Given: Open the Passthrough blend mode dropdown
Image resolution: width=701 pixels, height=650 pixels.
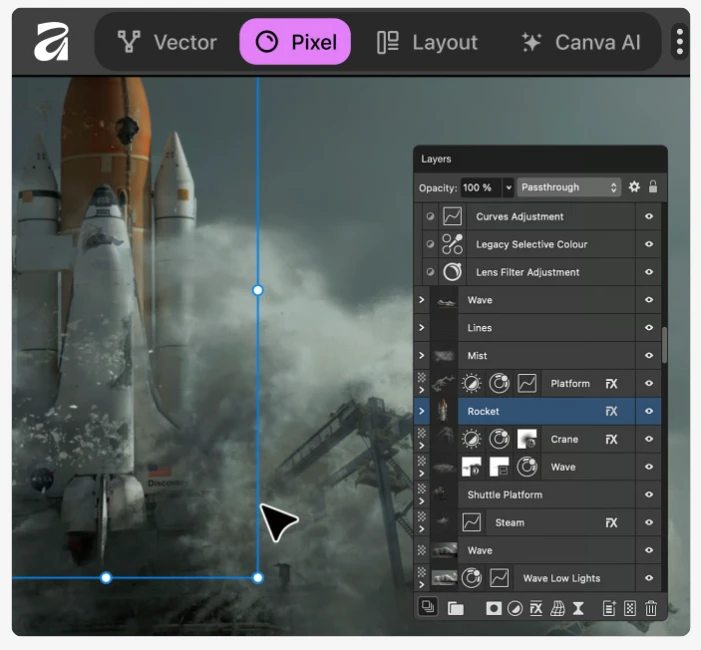Looking at the screenshot, I should pyautogui.click(x=570, y=187).
